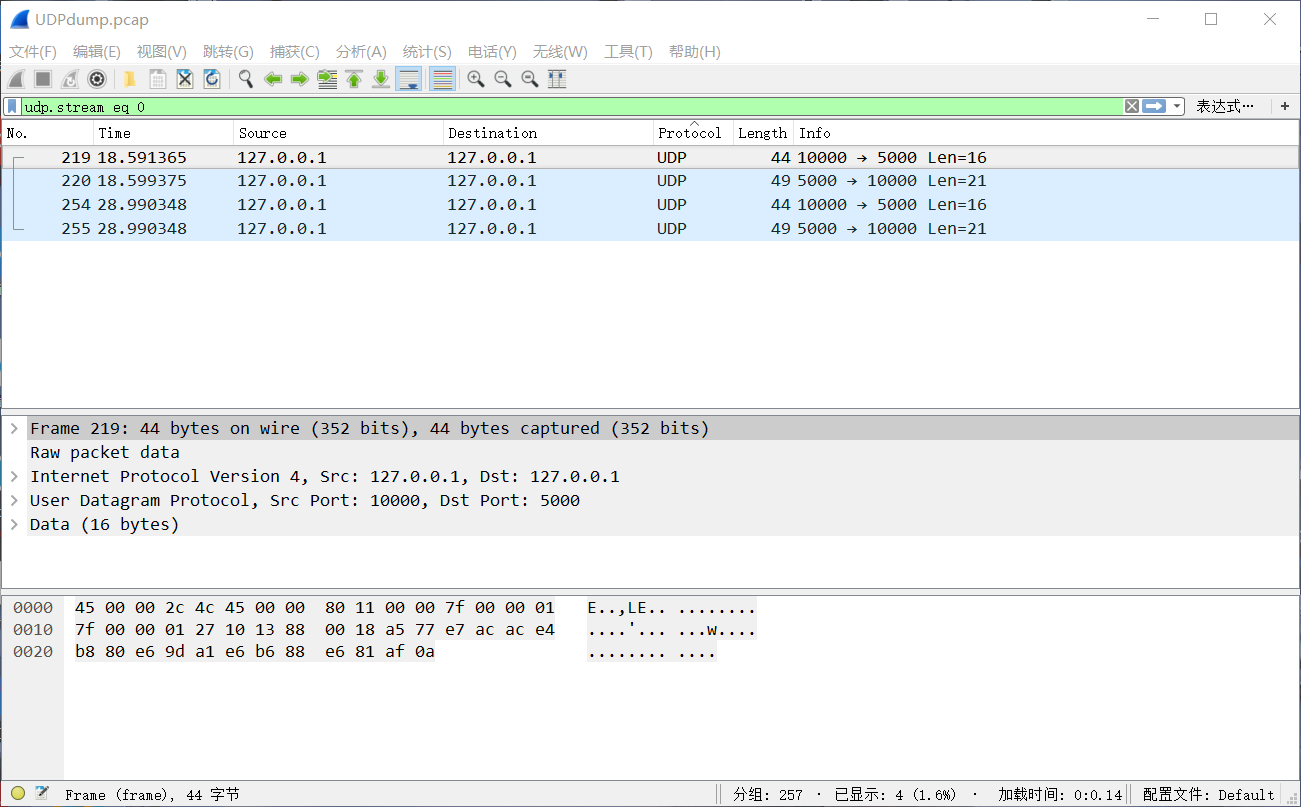Sort by Source column header

[339, 133]
